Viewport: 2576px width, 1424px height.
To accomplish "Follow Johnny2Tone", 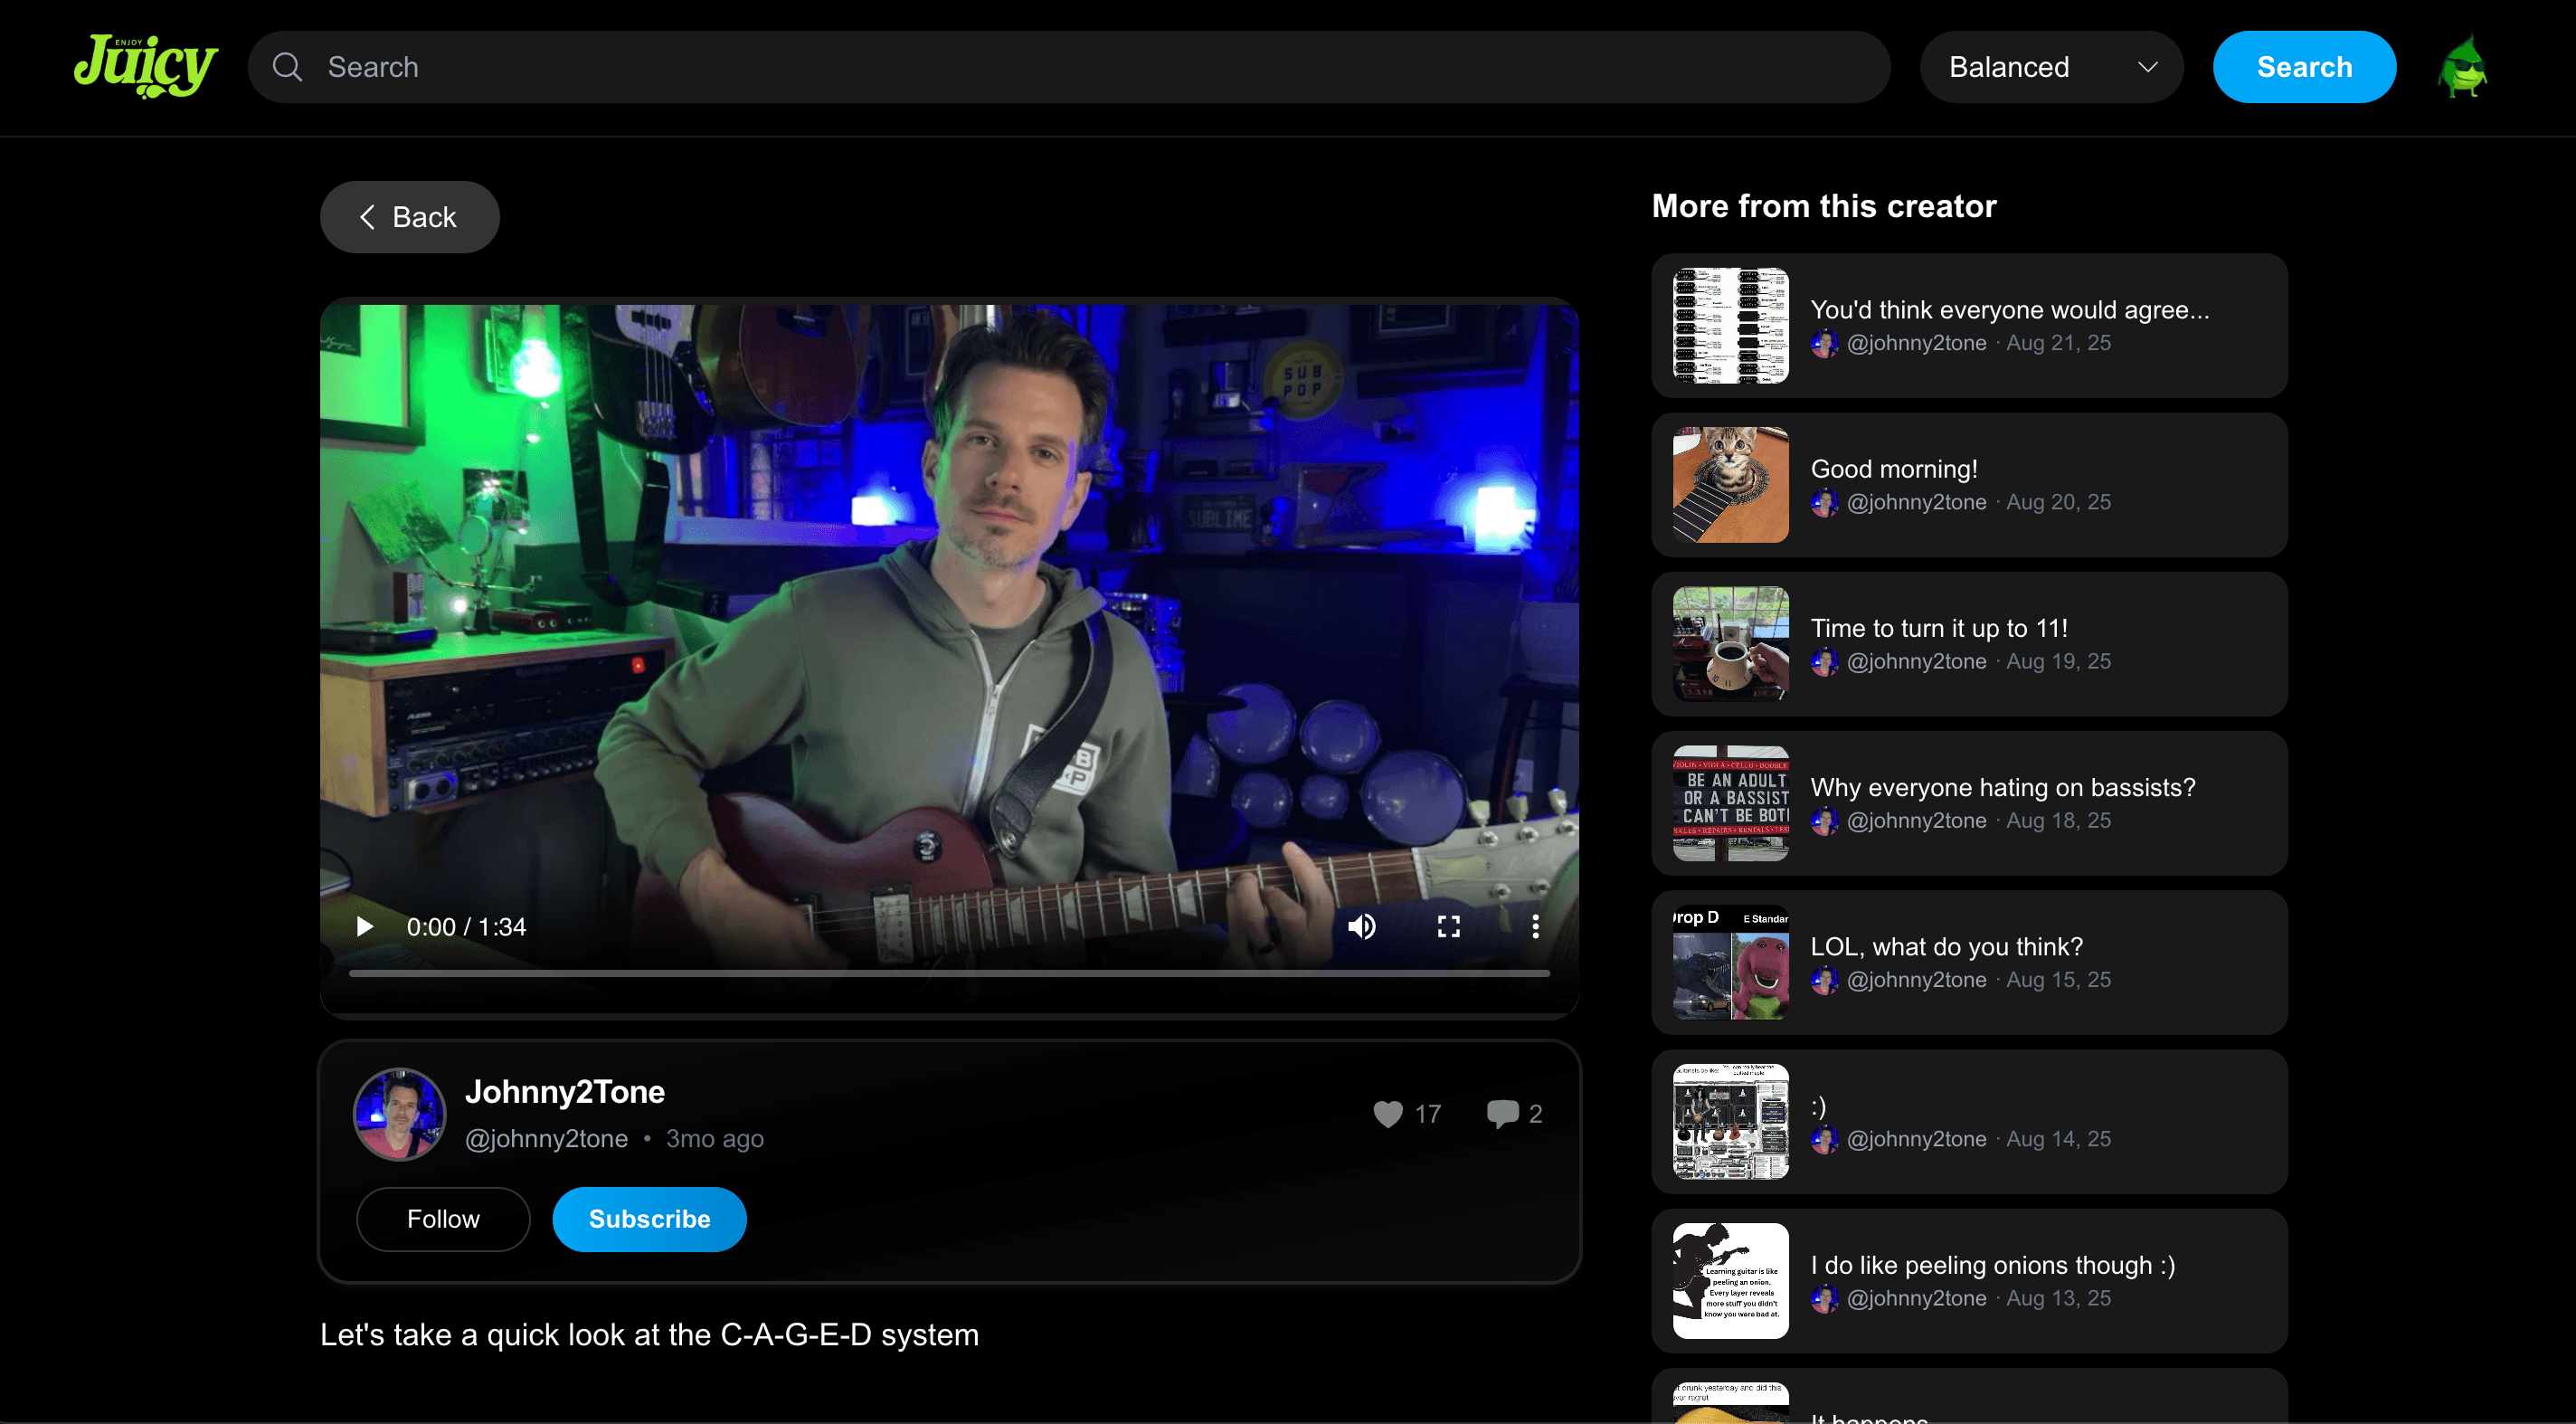I will click(x=443, y=1219).
